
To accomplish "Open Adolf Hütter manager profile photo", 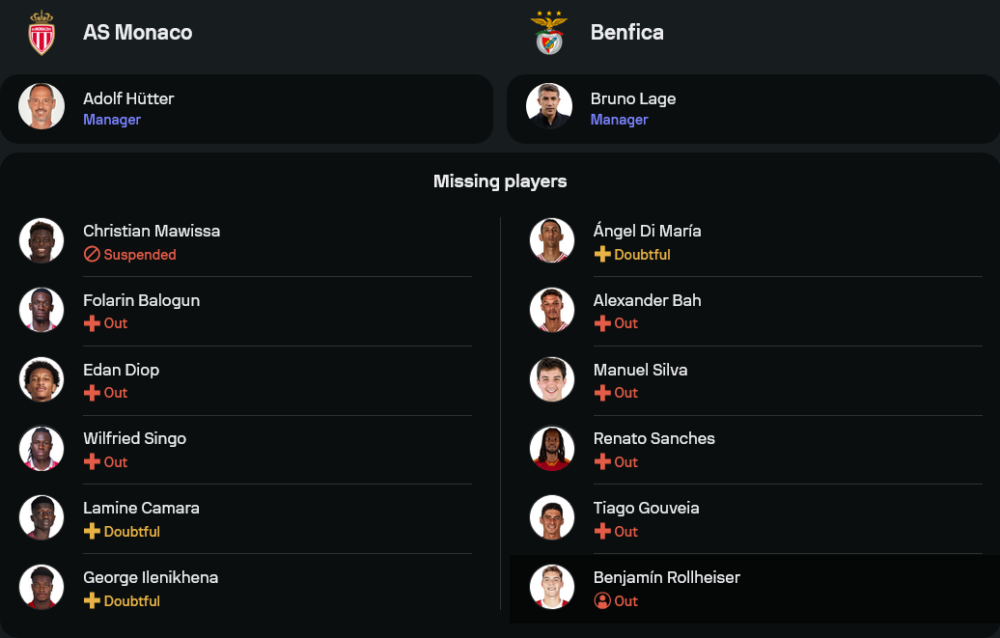I will [41, 107].
